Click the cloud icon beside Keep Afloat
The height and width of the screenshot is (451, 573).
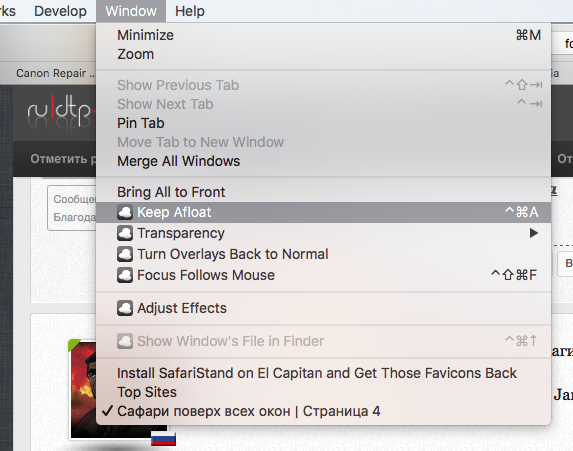click(x=125, y=212)
